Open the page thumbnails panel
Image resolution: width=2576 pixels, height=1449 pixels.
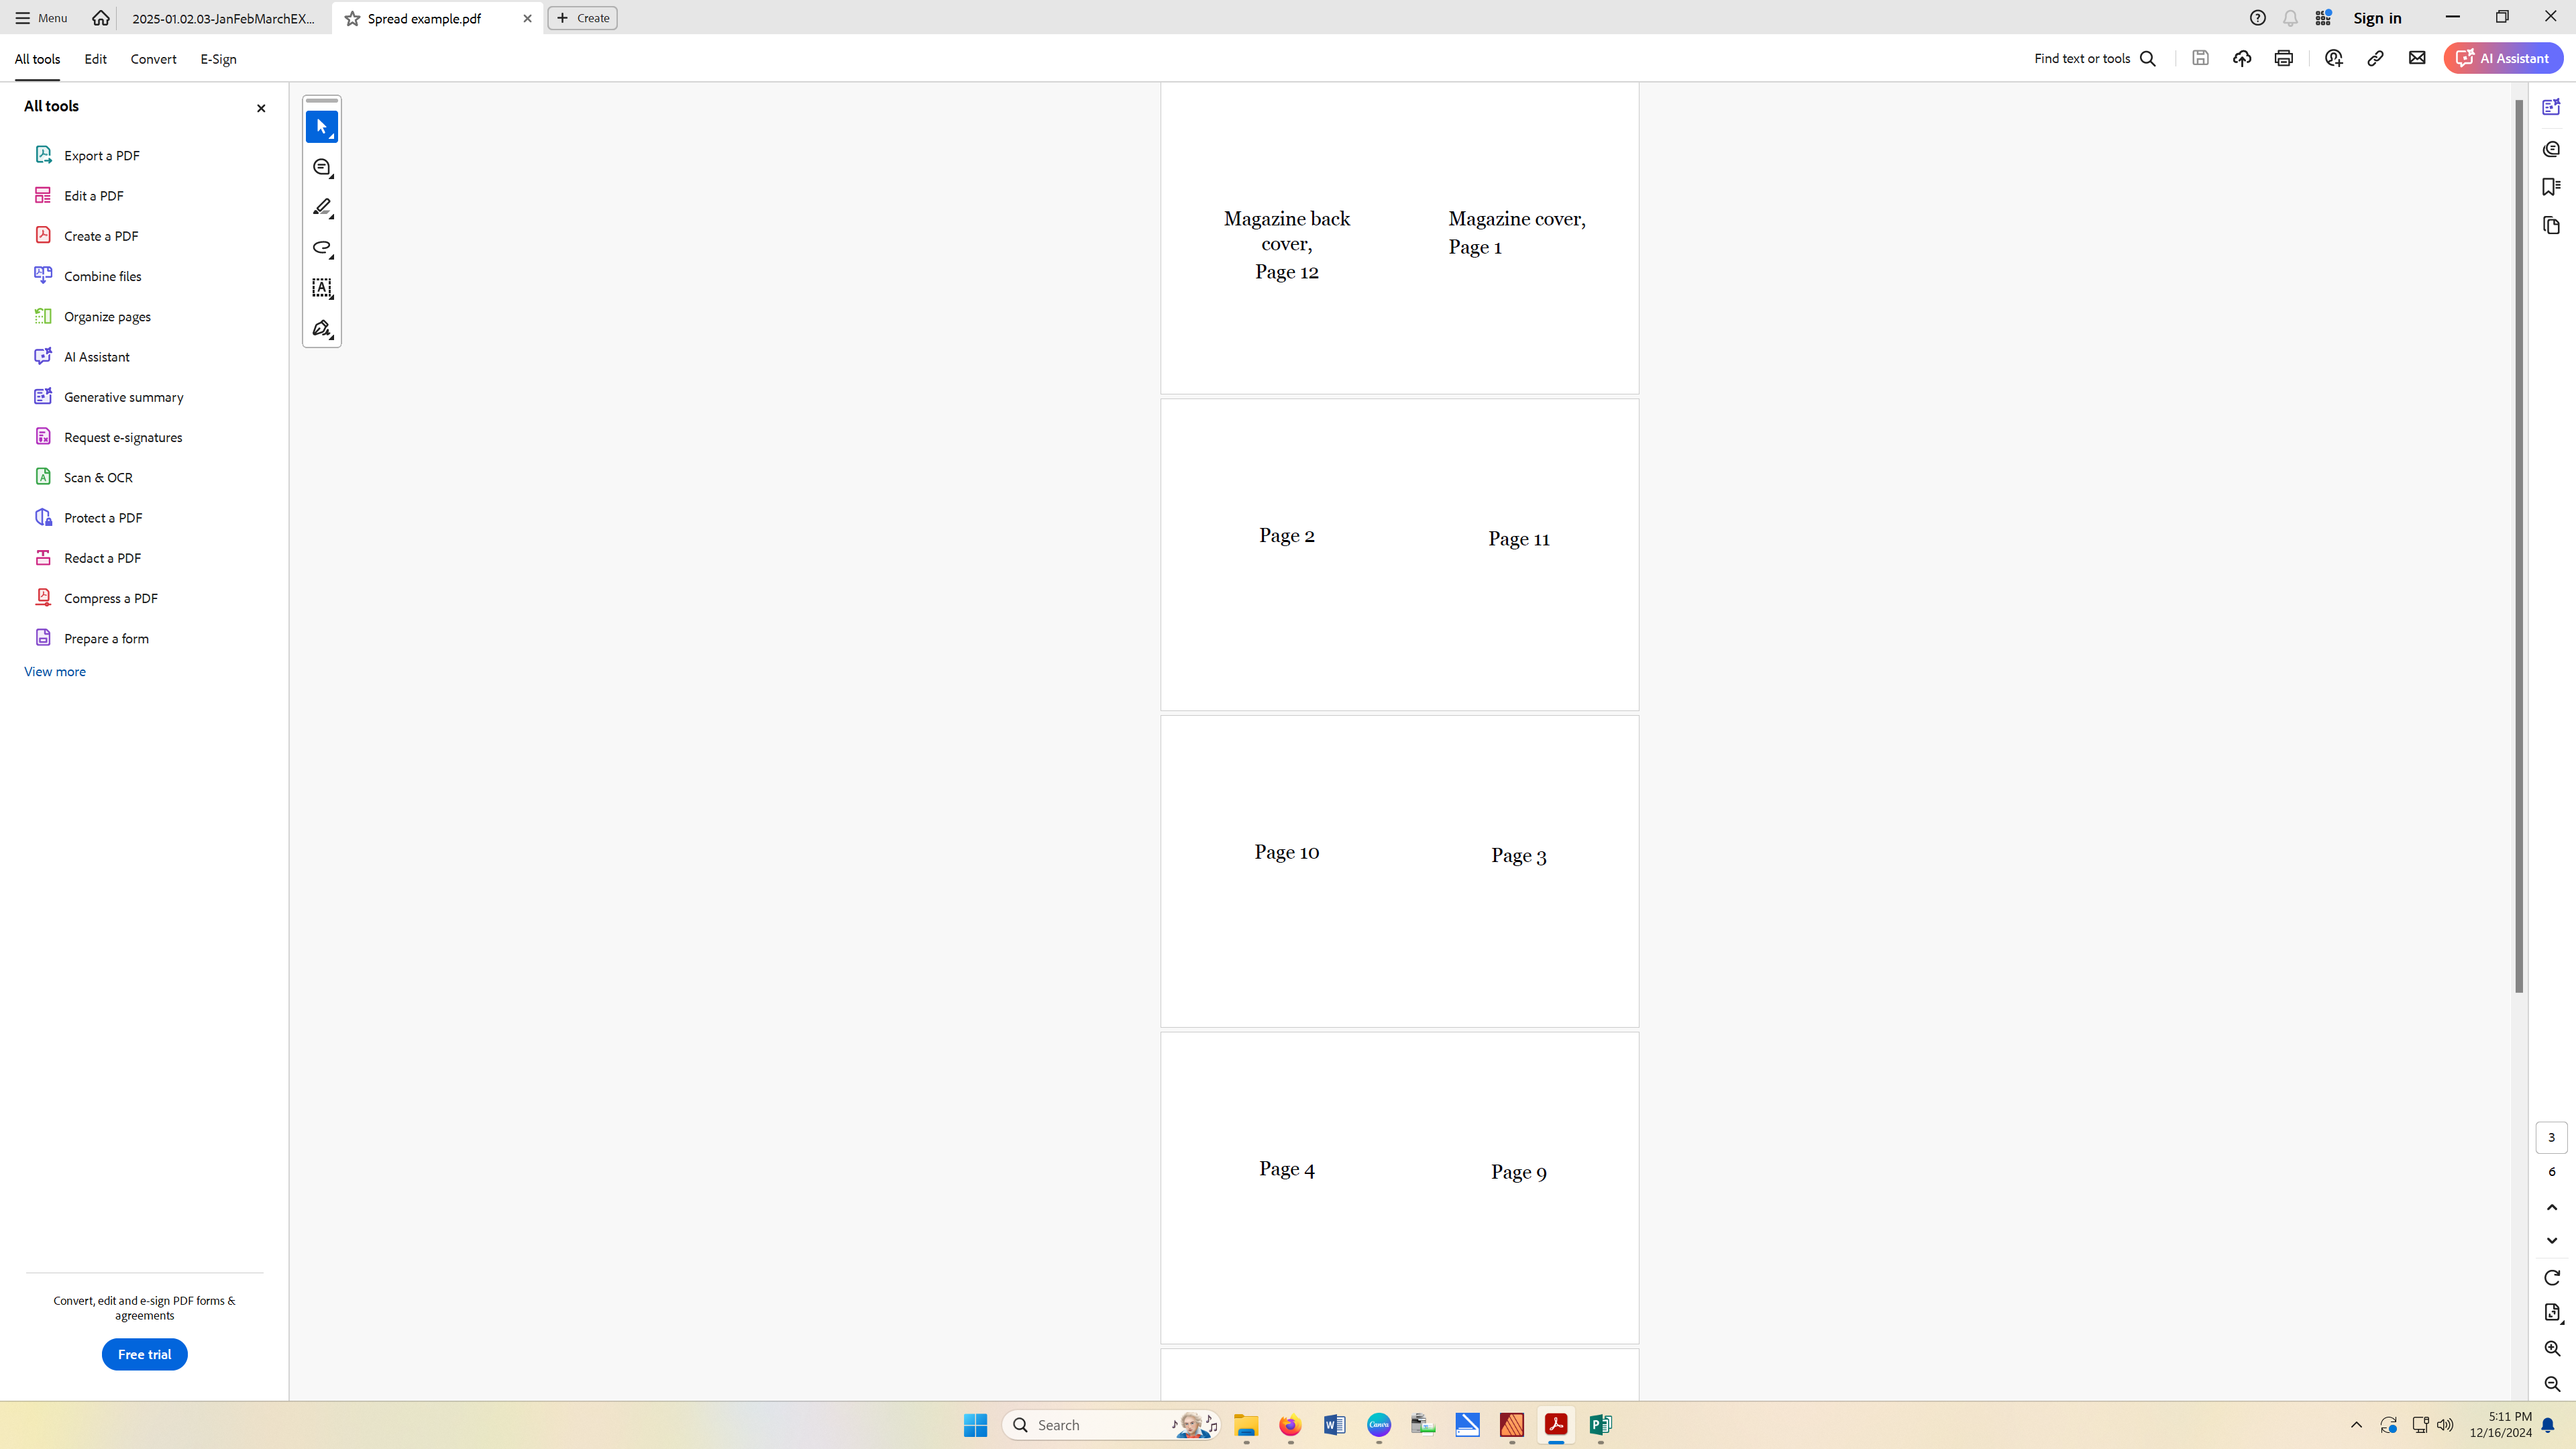(2551, 225)
